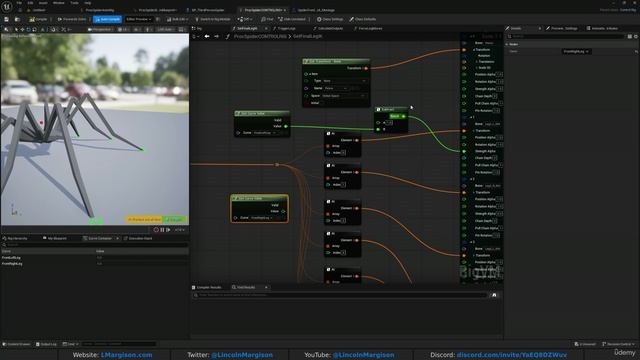Open Type dropdown on Get Transform node
The width and height of the screenshot is (640, 360).
[345, 81]
